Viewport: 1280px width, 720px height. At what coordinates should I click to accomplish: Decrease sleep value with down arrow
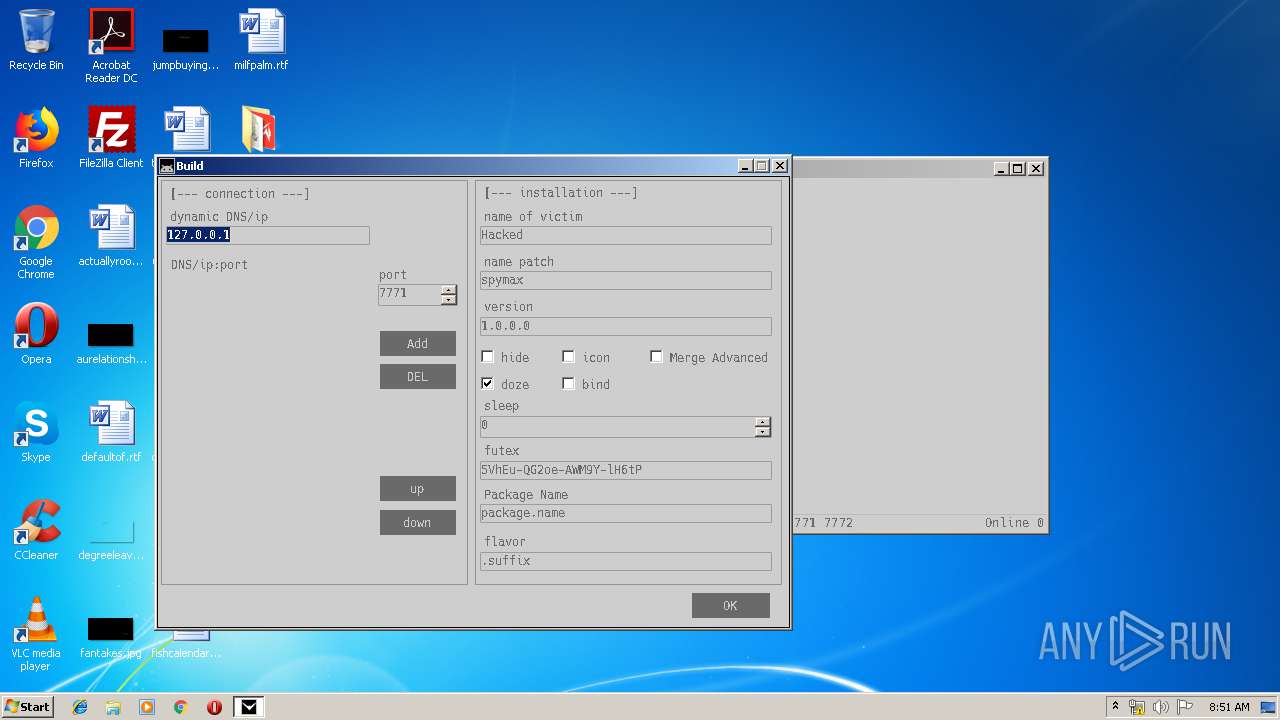(x=762, y=432)
